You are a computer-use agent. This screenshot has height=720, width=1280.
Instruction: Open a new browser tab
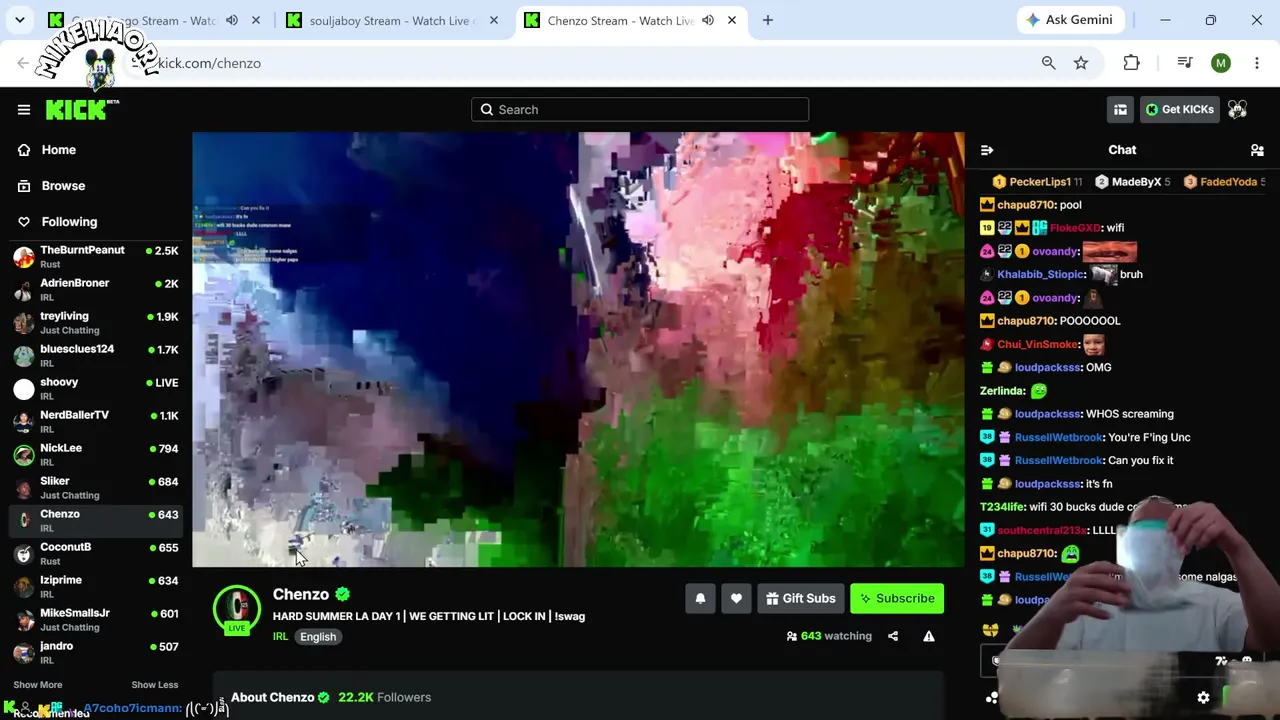tap(768, 20)
